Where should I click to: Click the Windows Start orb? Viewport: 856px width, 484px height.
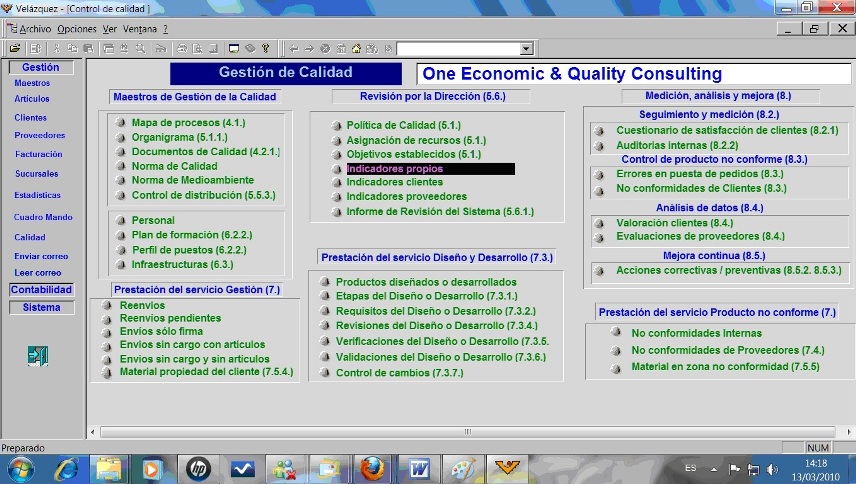(x=21, y=469)
